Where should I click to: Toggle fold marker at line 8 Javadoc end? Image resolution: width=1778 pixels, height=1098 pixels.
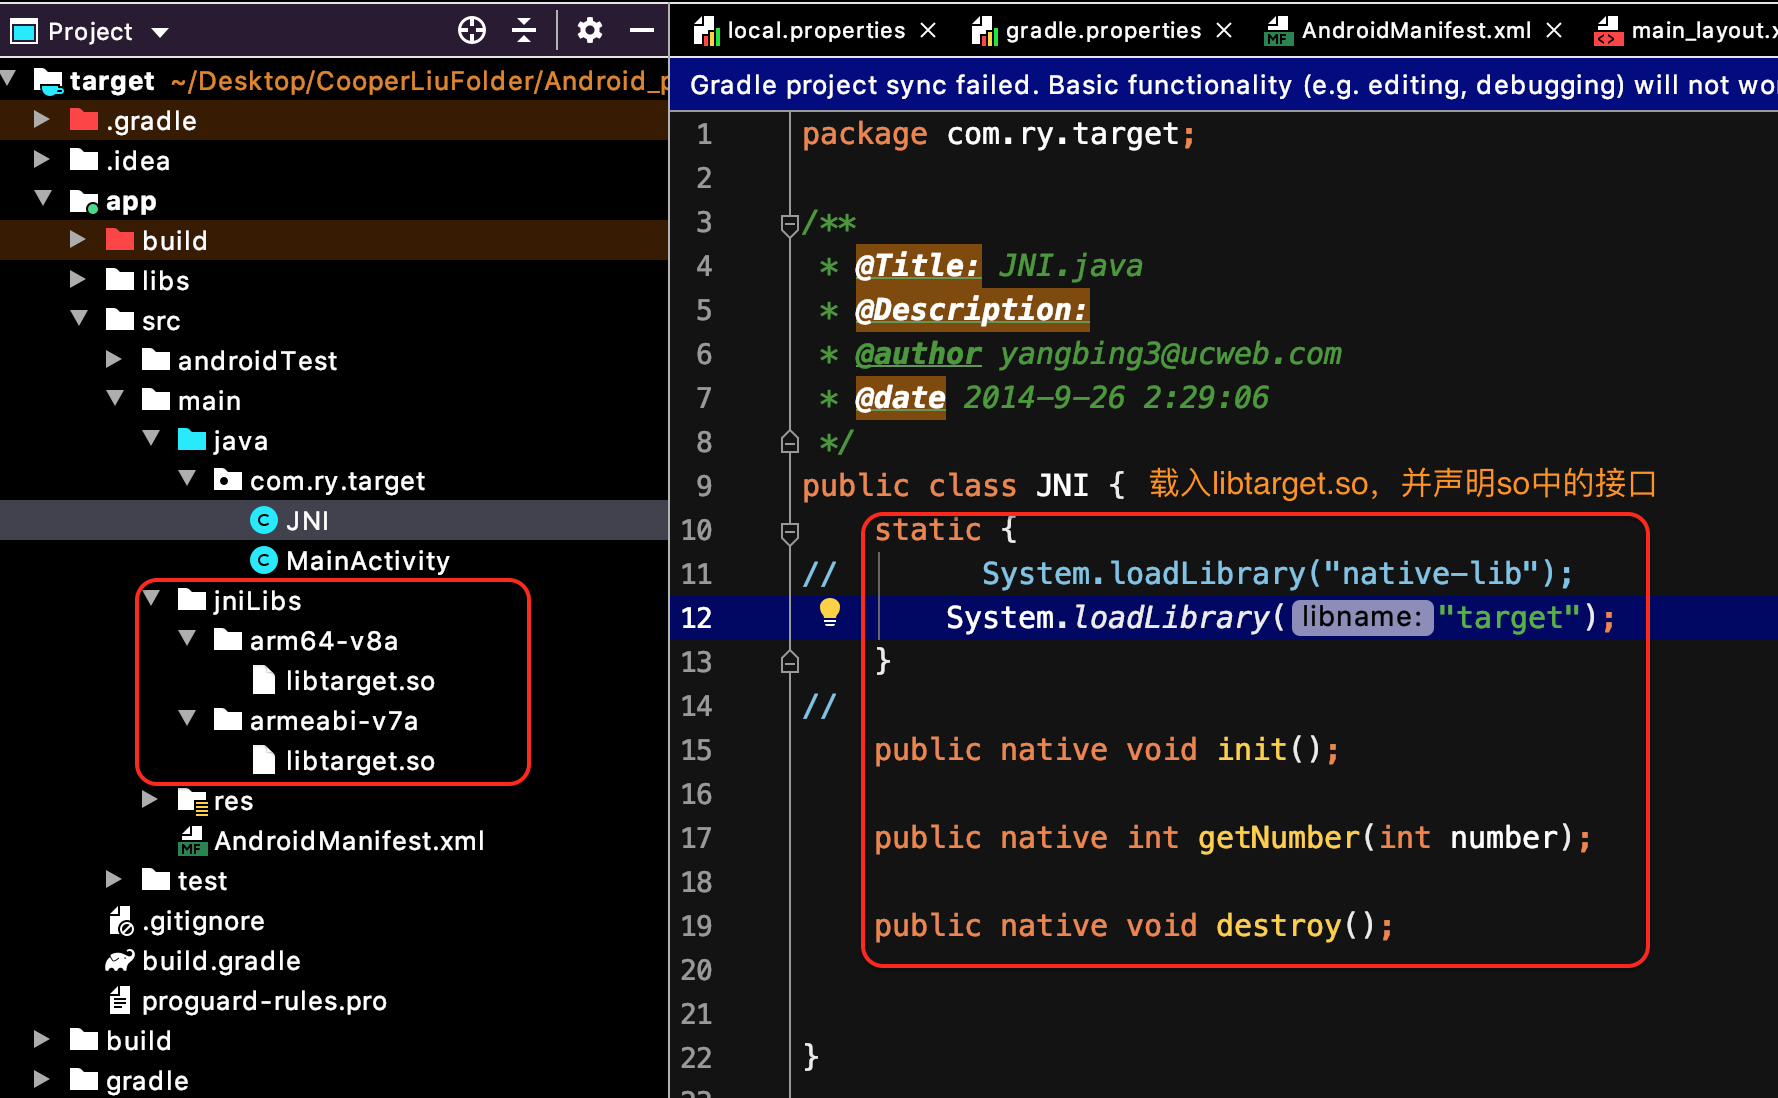790,441
